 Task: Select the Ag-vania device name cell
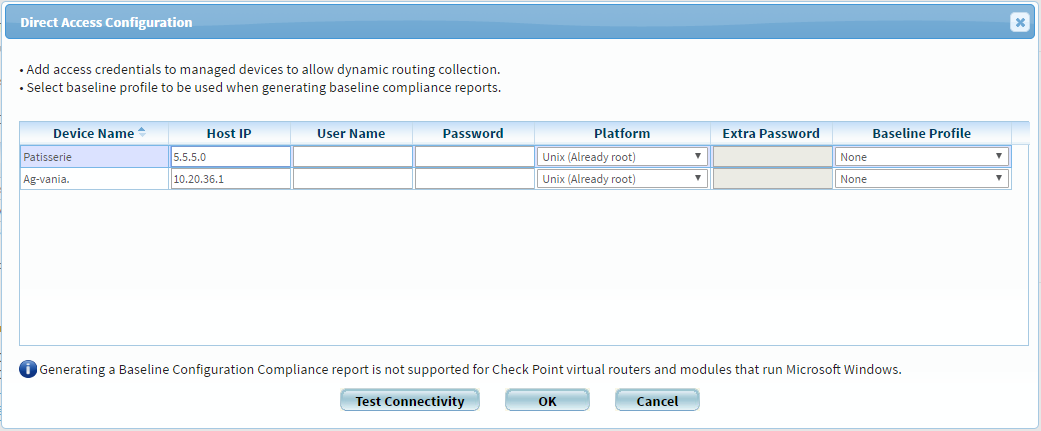(94, 179)
